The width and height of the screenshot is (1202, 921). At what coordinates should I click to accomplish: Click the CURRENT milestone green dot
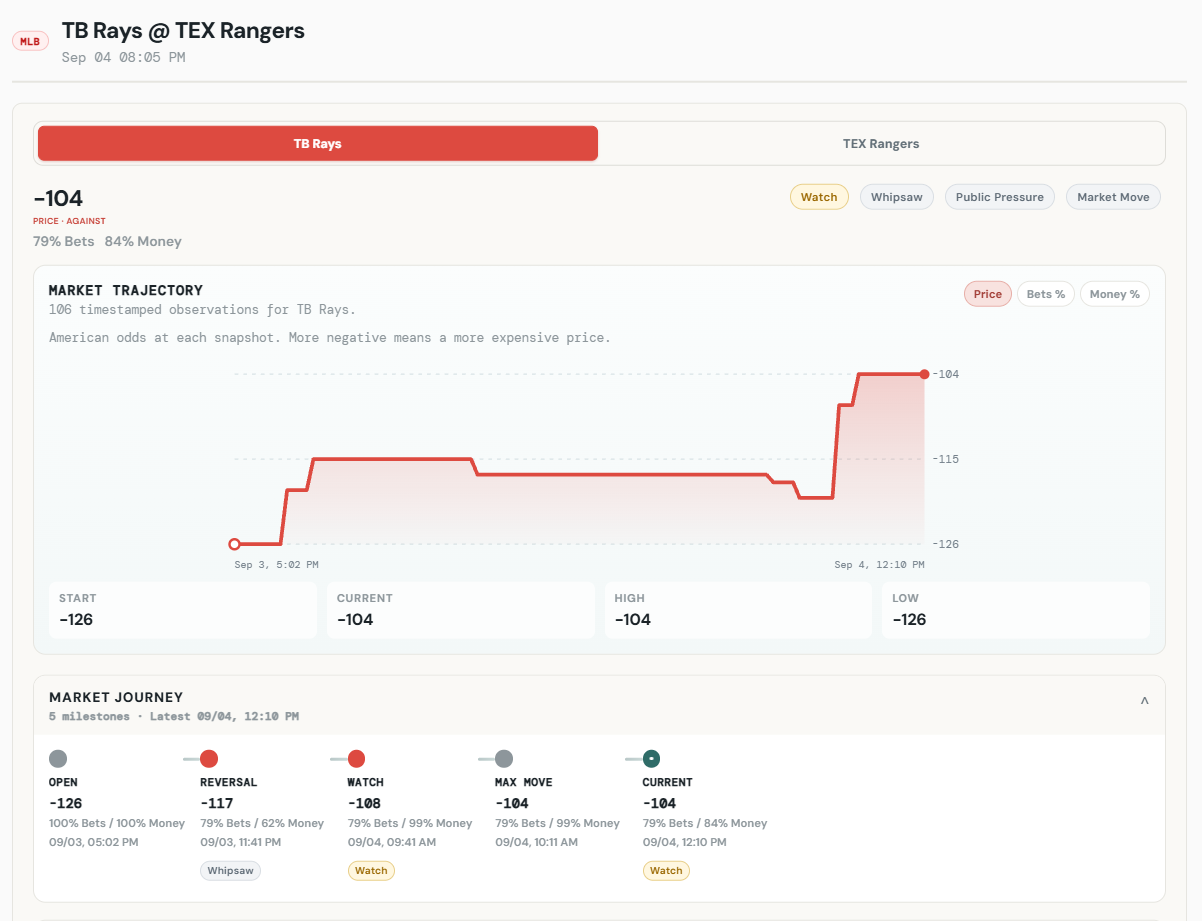pos(651,759)
